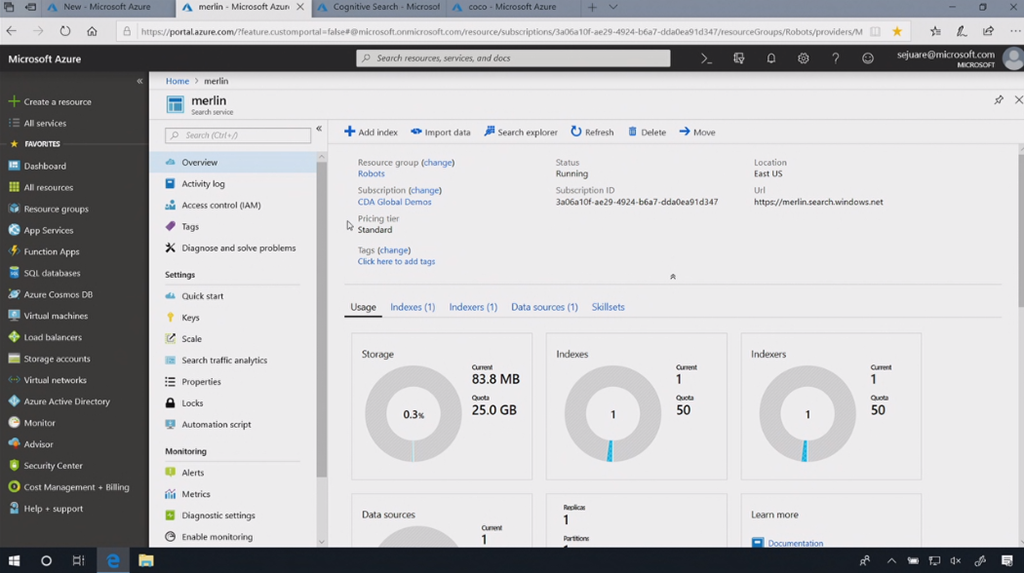This screenshot has height=573, width=1024.
Task: Open portal settings gear icon
Action: click(803, 59)
